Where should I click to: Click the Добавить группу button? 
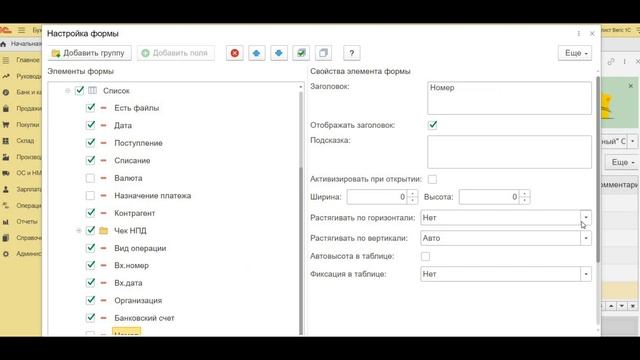[x=90, y=53]
